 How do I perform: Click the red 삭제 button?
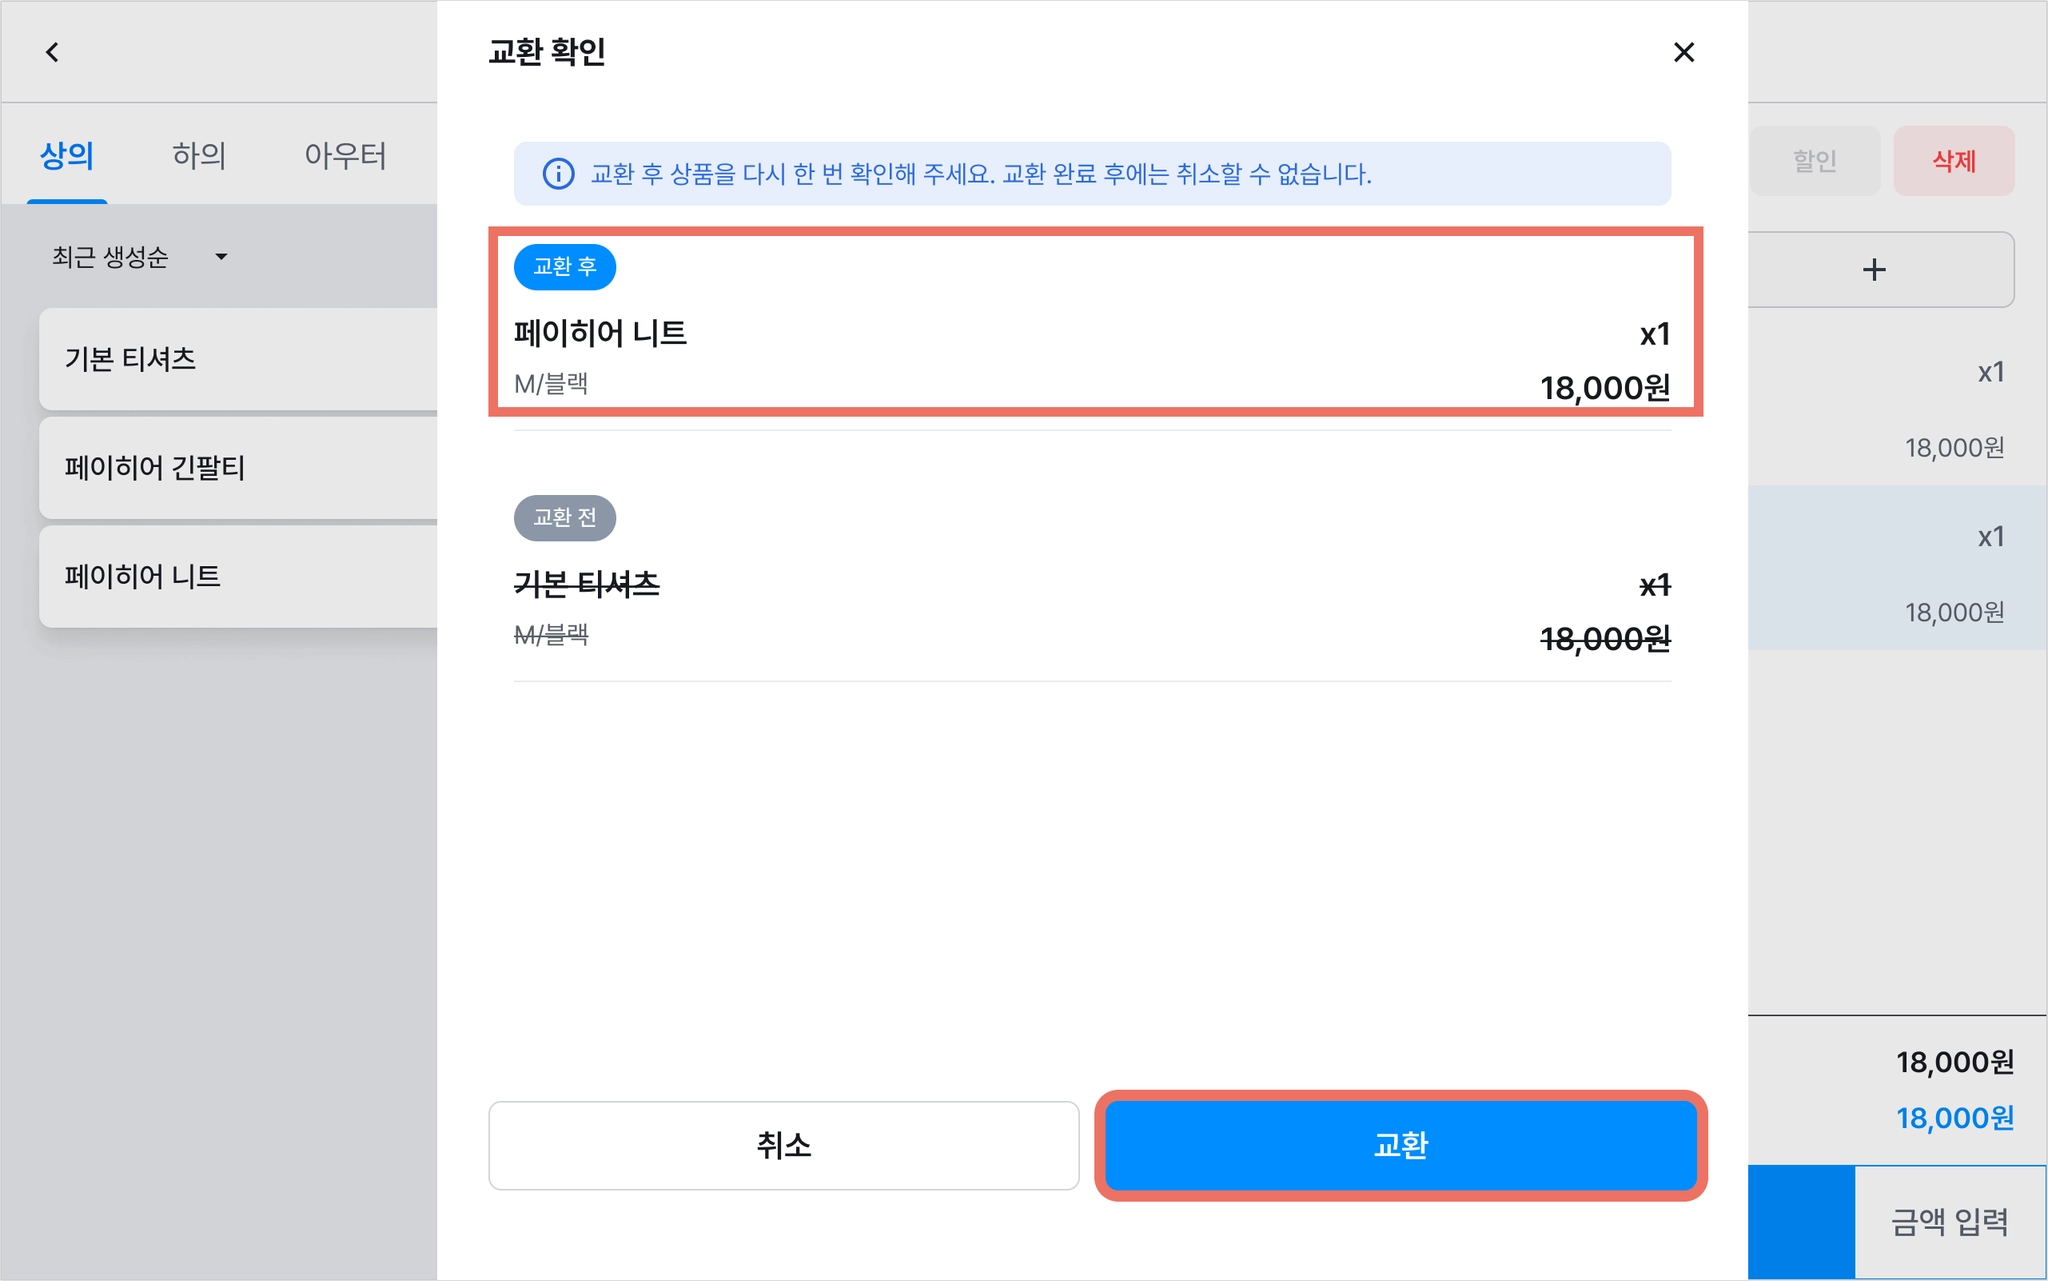point(1954,161)
